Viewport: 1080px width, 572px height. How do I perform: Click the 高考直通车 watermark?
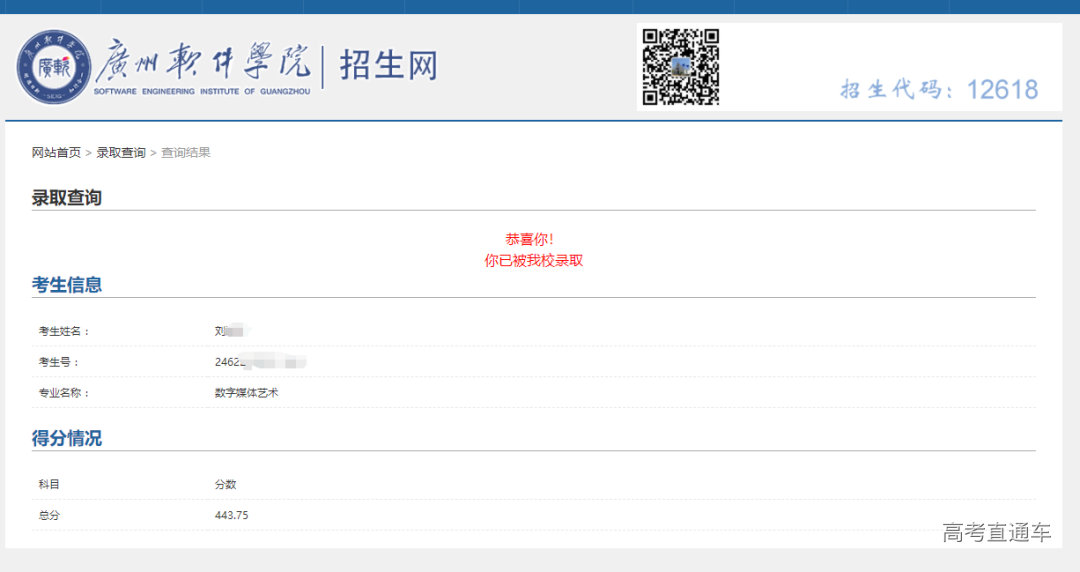click(x=996, y=532)
